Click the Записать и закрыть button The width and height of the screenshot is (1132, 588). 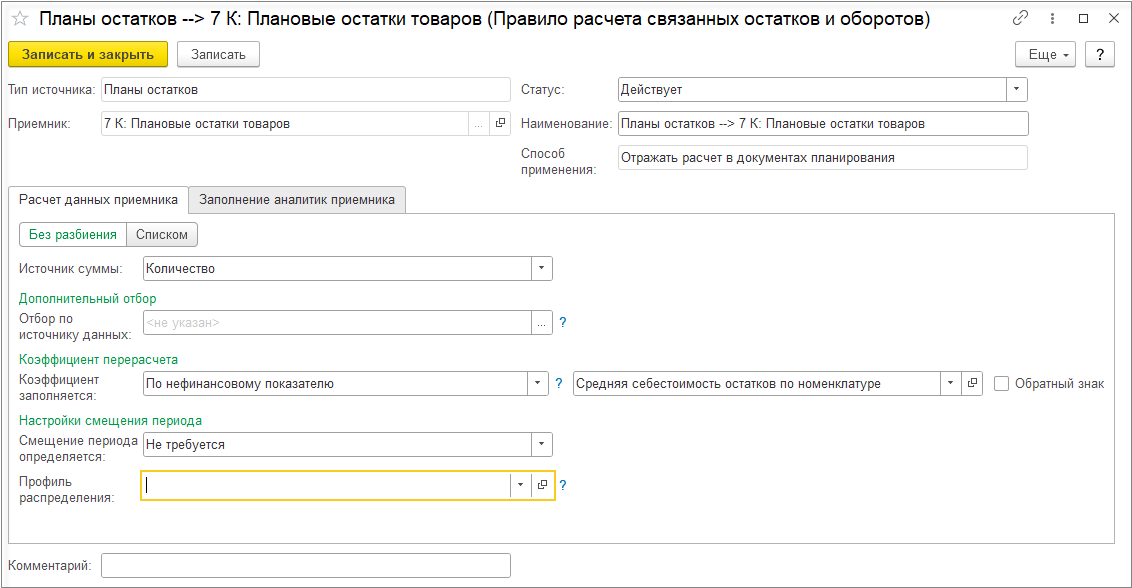(x=88, y=55)
